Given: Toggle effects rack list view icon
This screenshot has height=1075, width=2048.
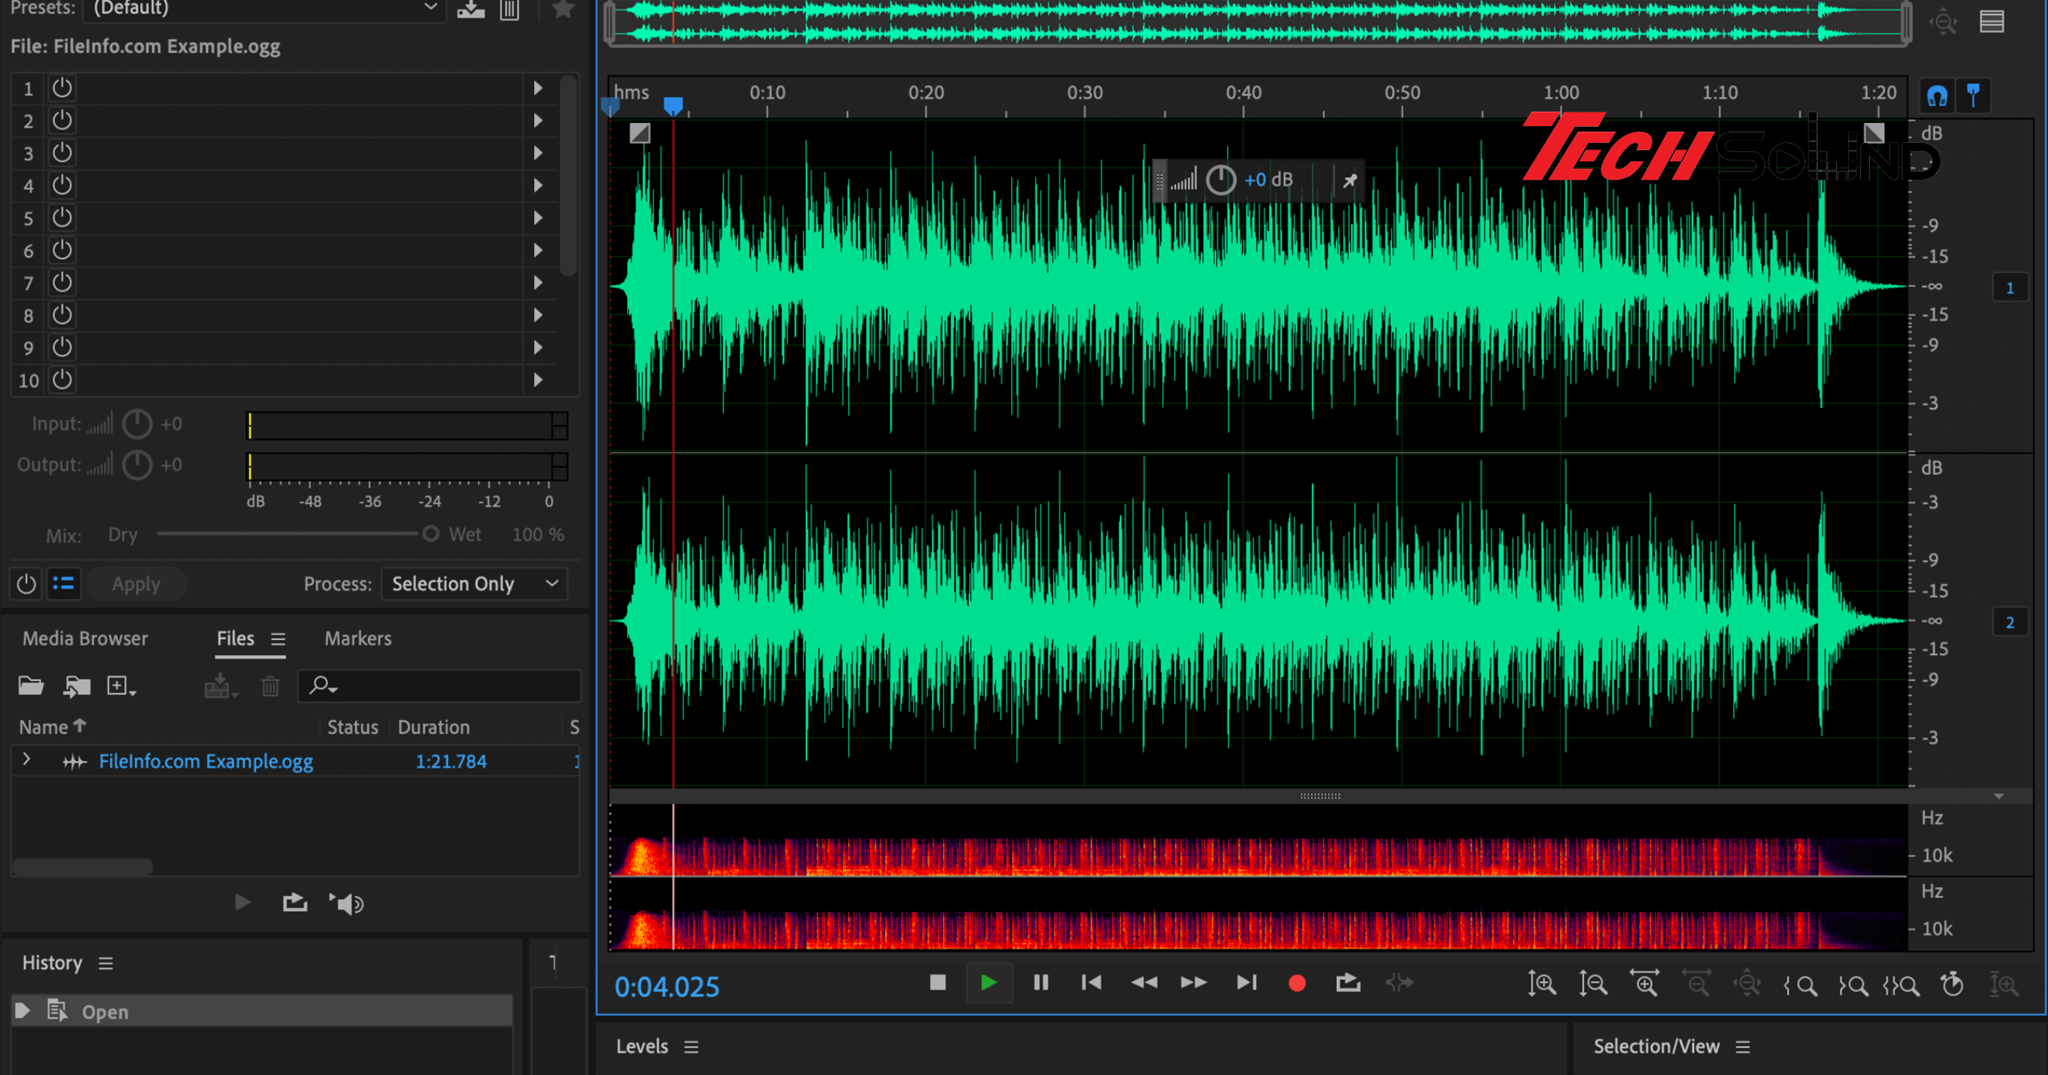Looking at the screenshot, I should (x=63, y=584).
